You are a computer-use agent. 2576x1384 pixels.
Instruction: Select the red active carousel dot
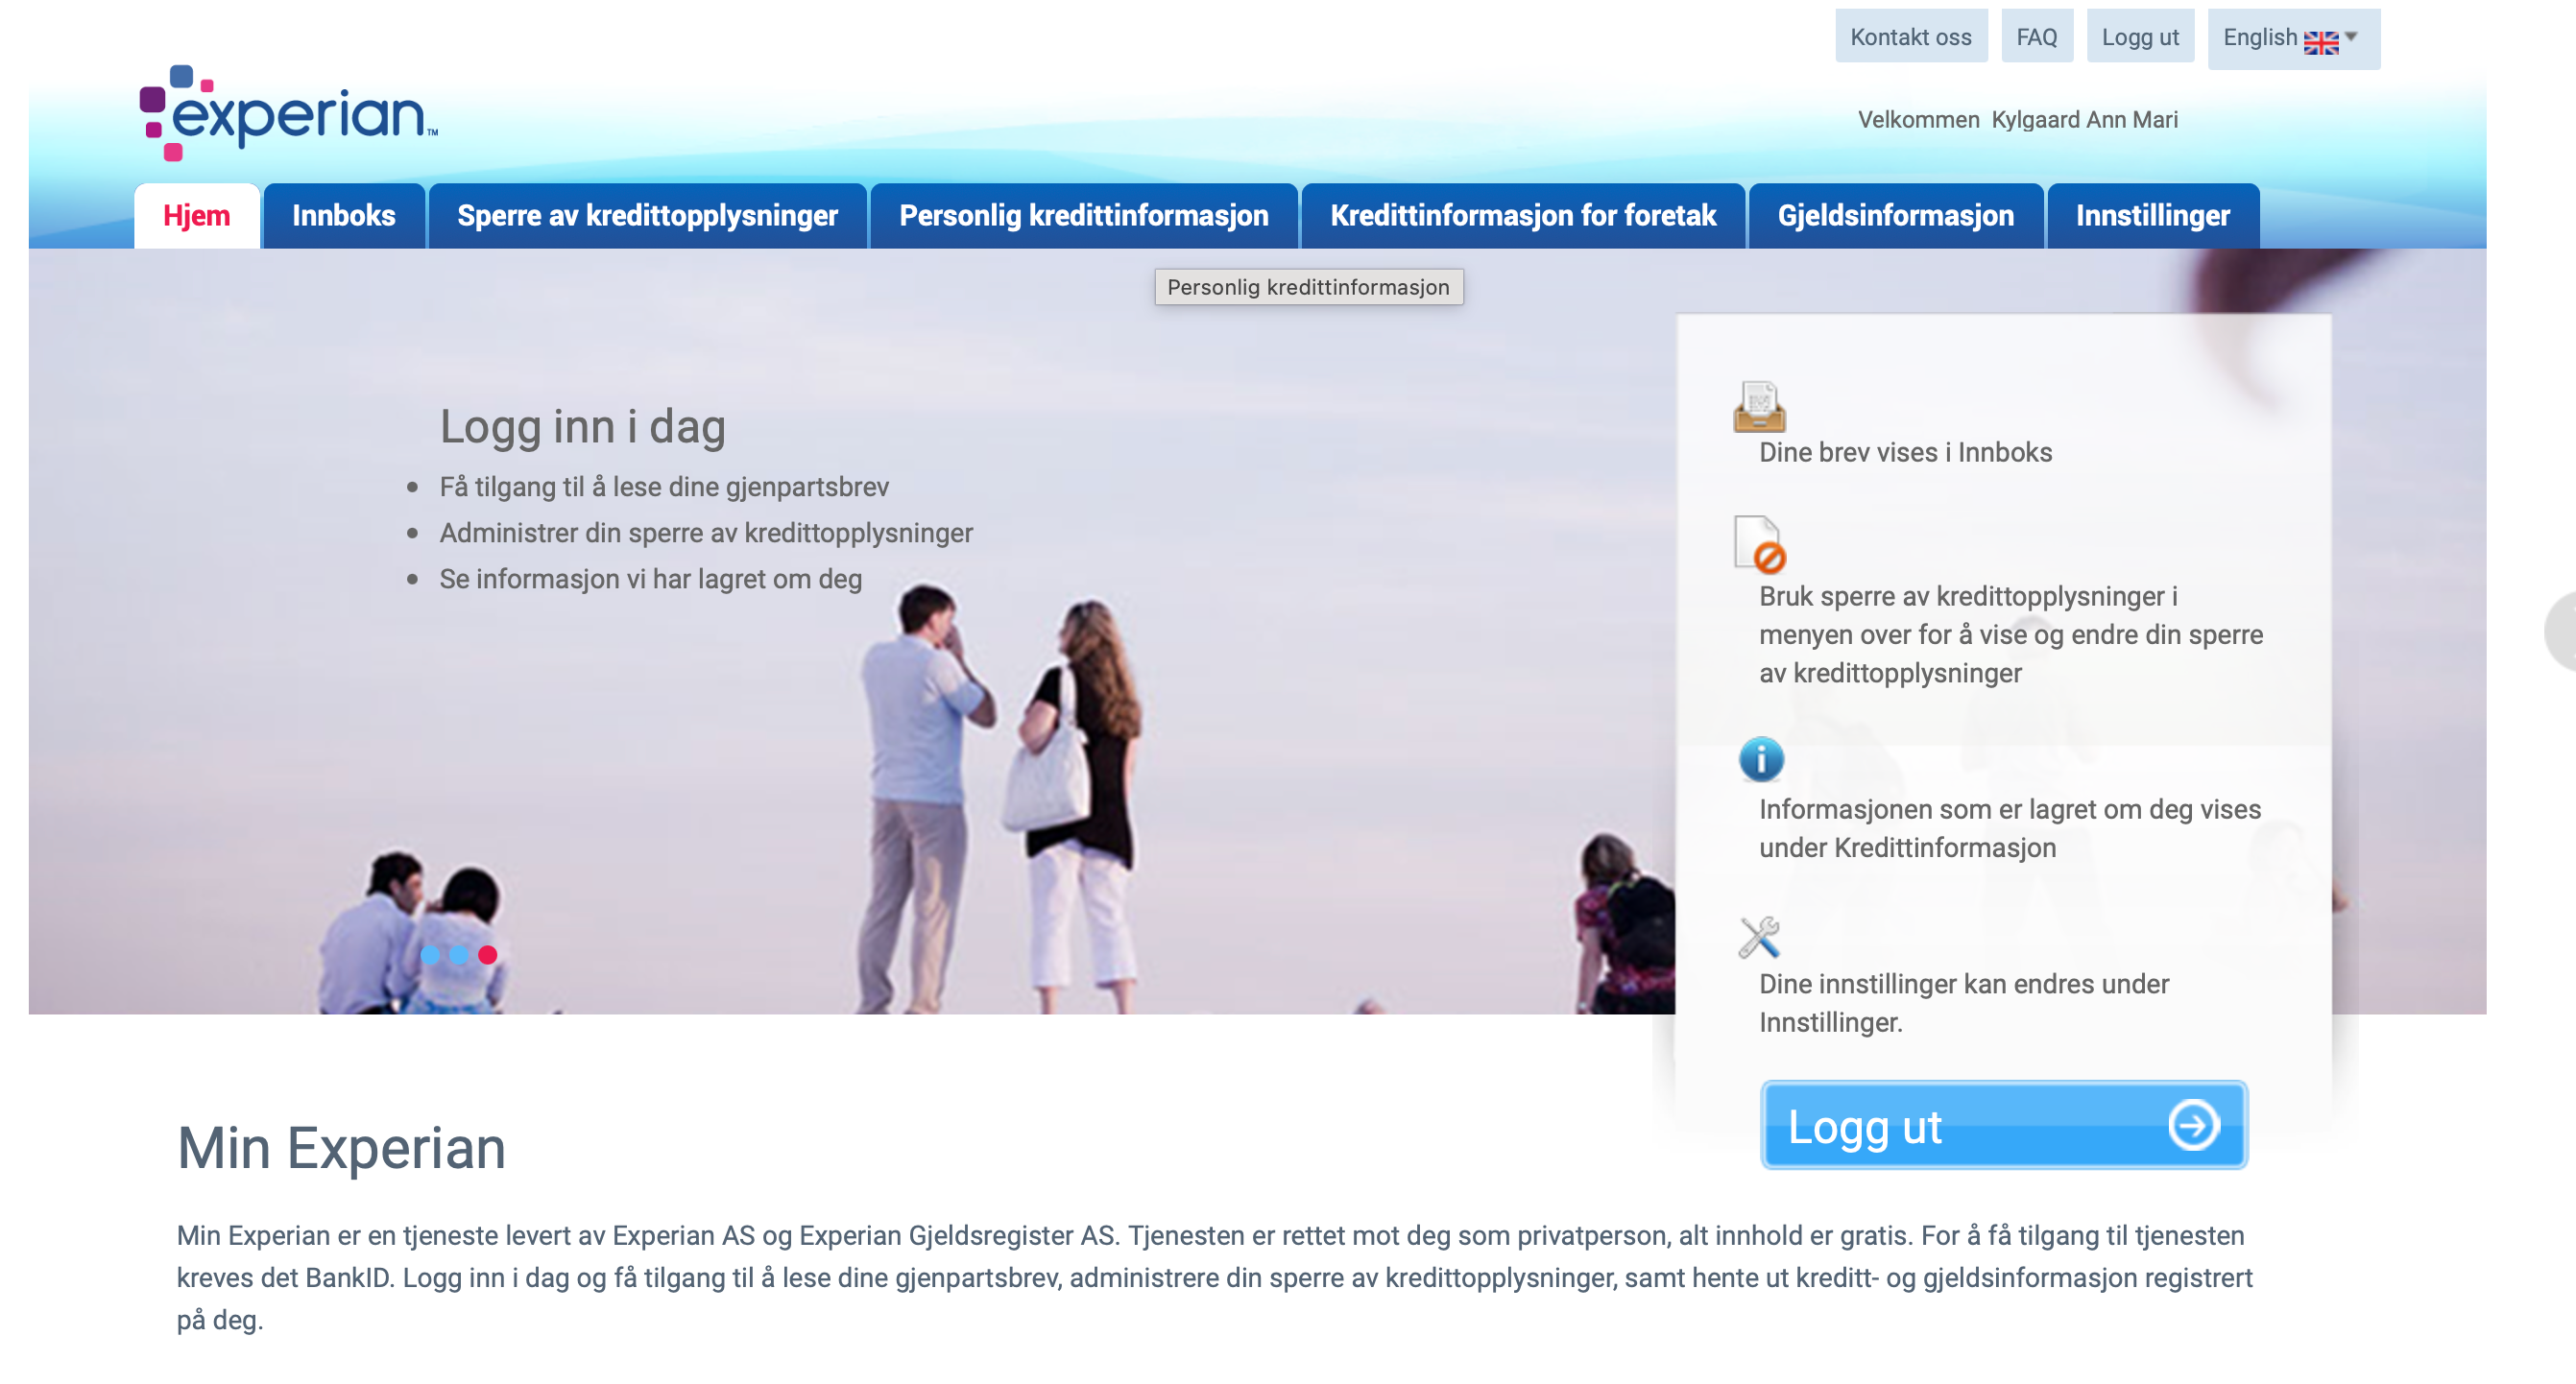pos(487,954)
